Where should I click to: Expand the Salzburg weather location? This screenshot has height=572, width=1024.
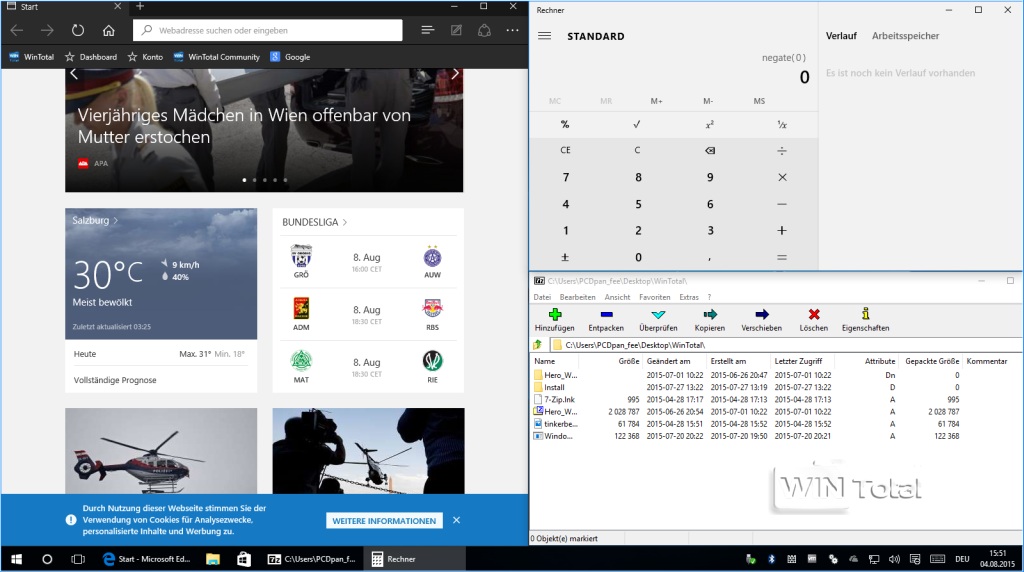pyautogui.click(x=95, y=221)
